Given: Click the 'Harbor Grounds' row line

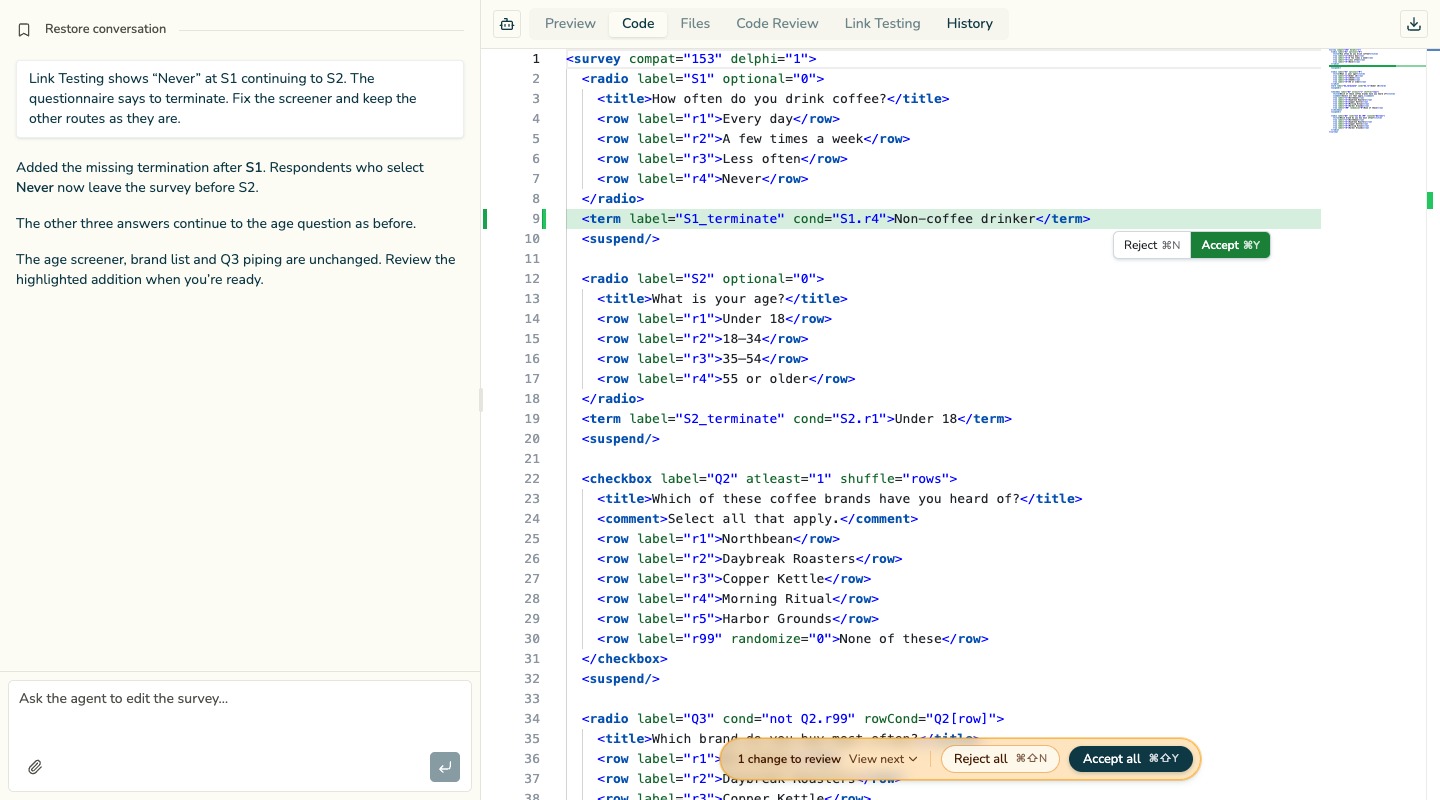Looking at the screenshot, I should pos(738,619).
